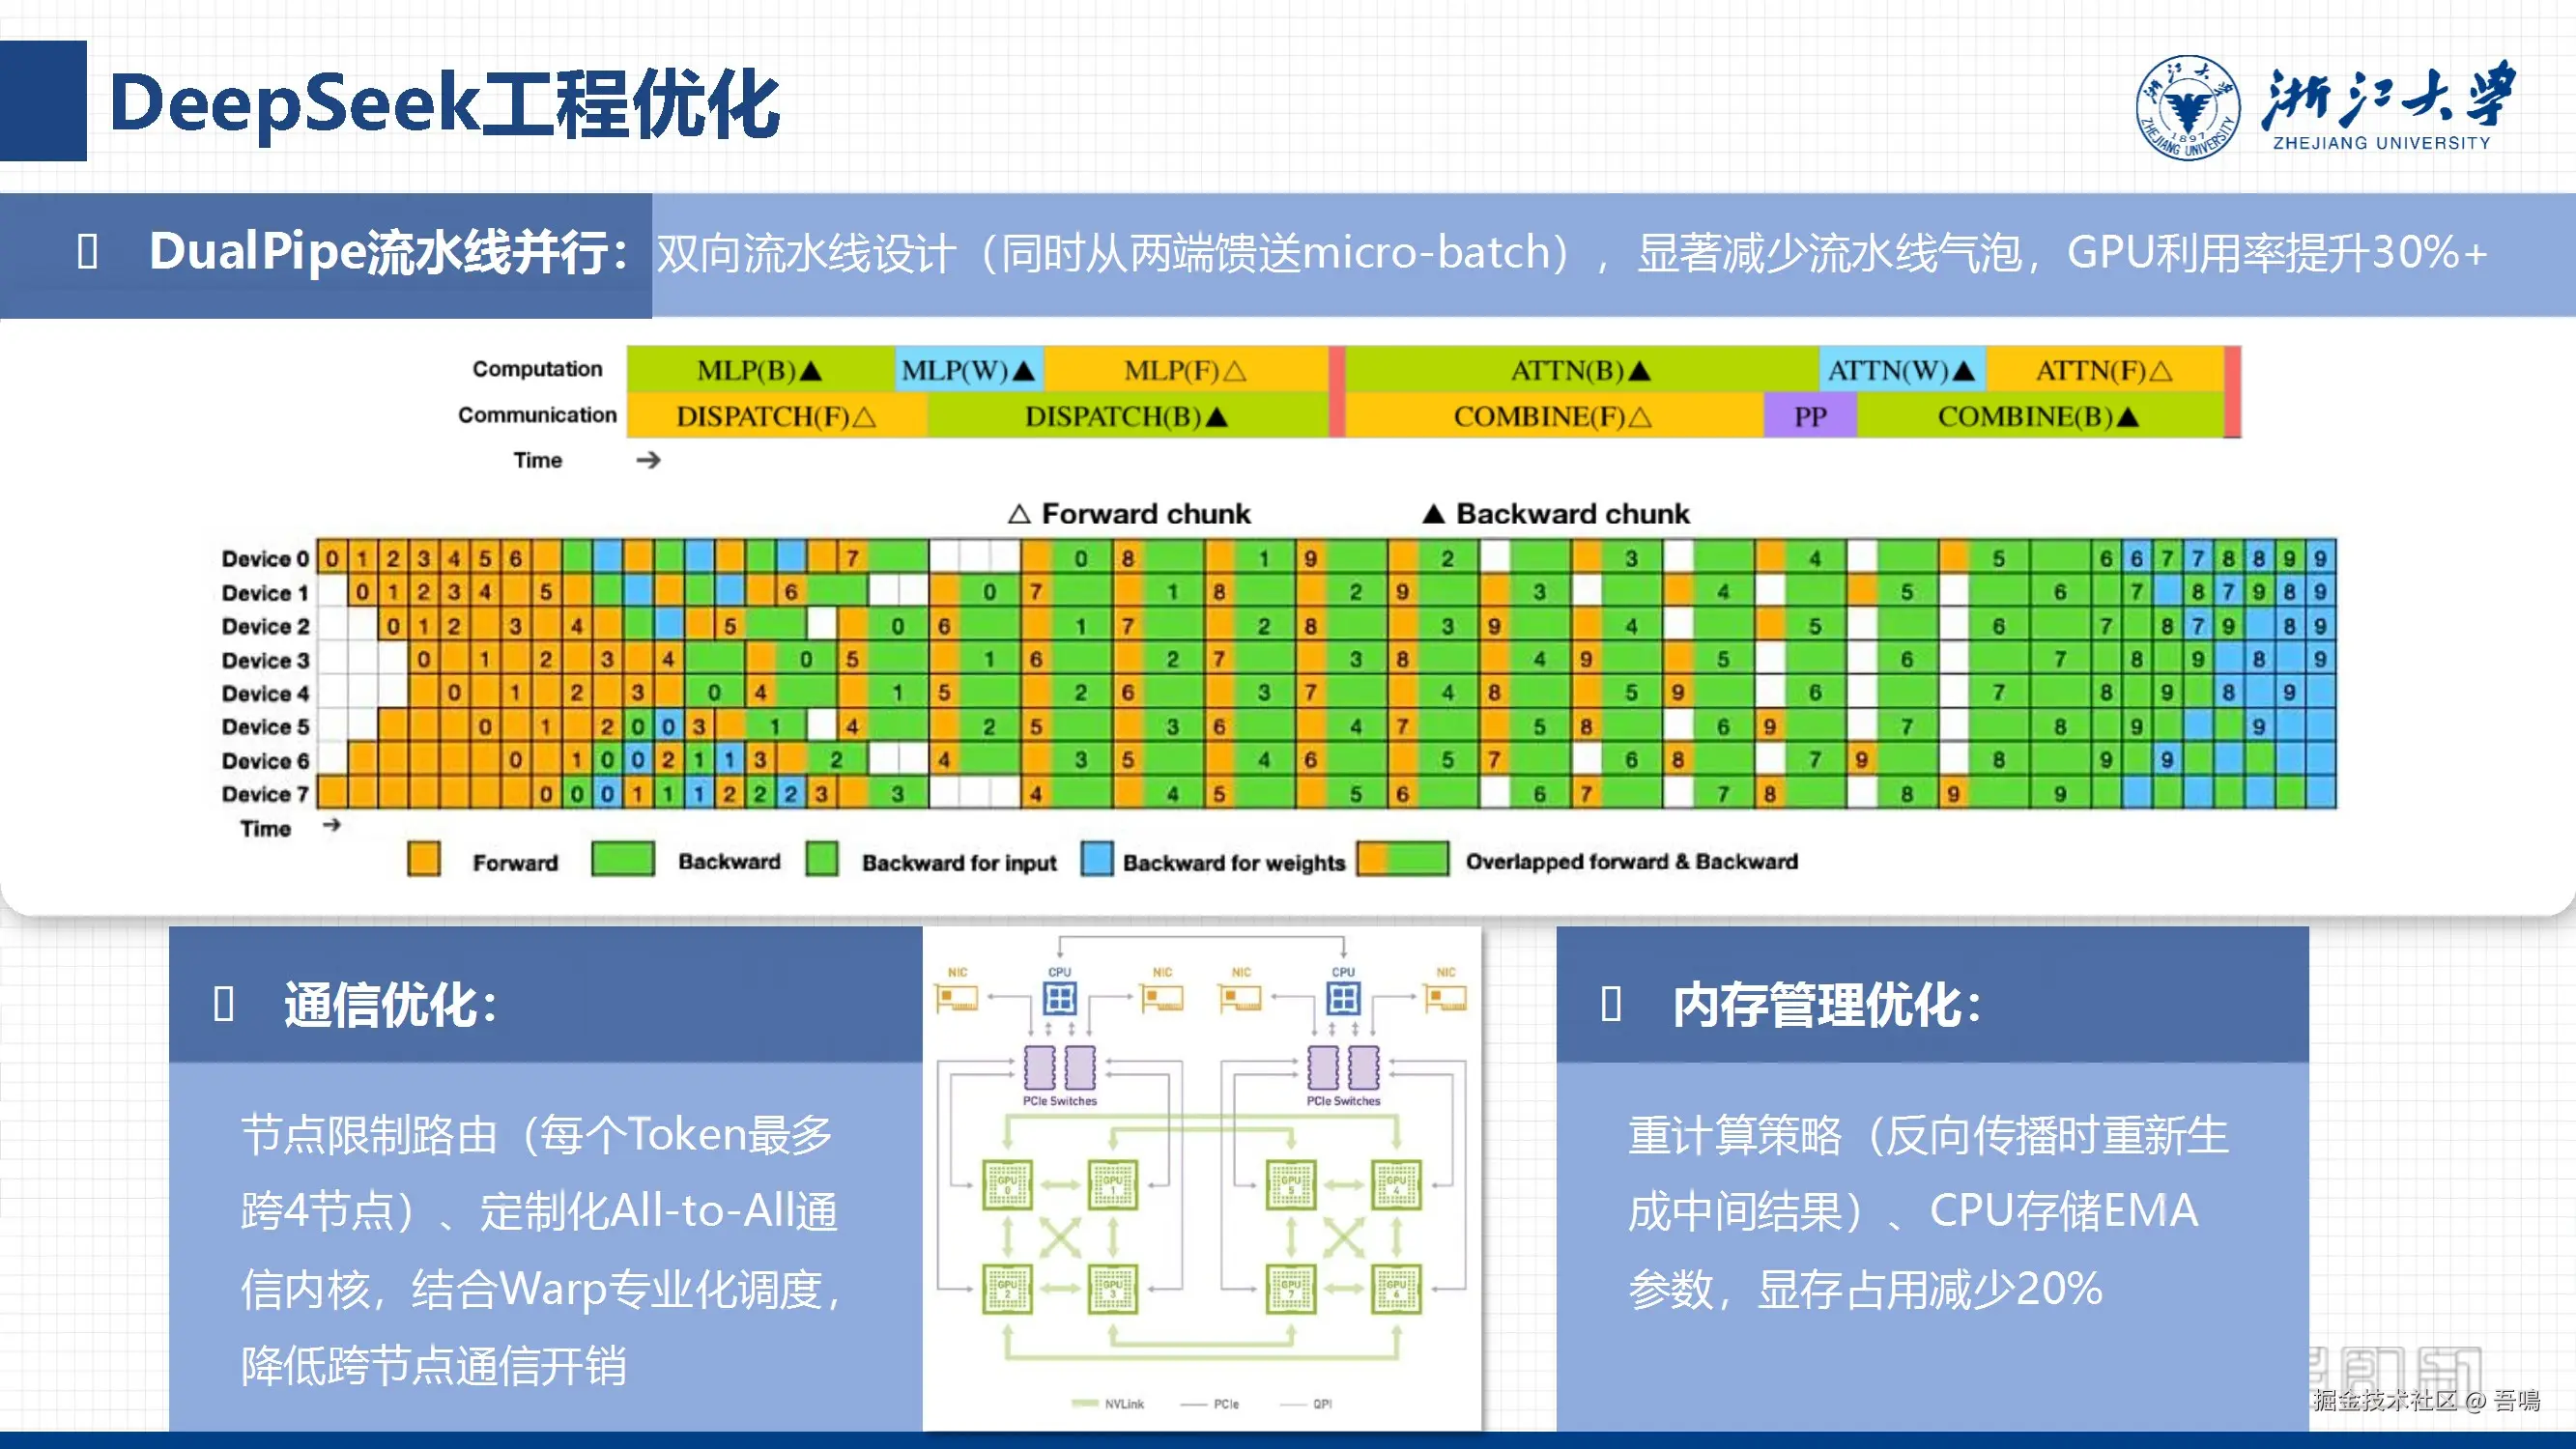Click the left PCIe Switches icon
This screenshot has height=1449, width=2576.
tap(1059, 1068)
